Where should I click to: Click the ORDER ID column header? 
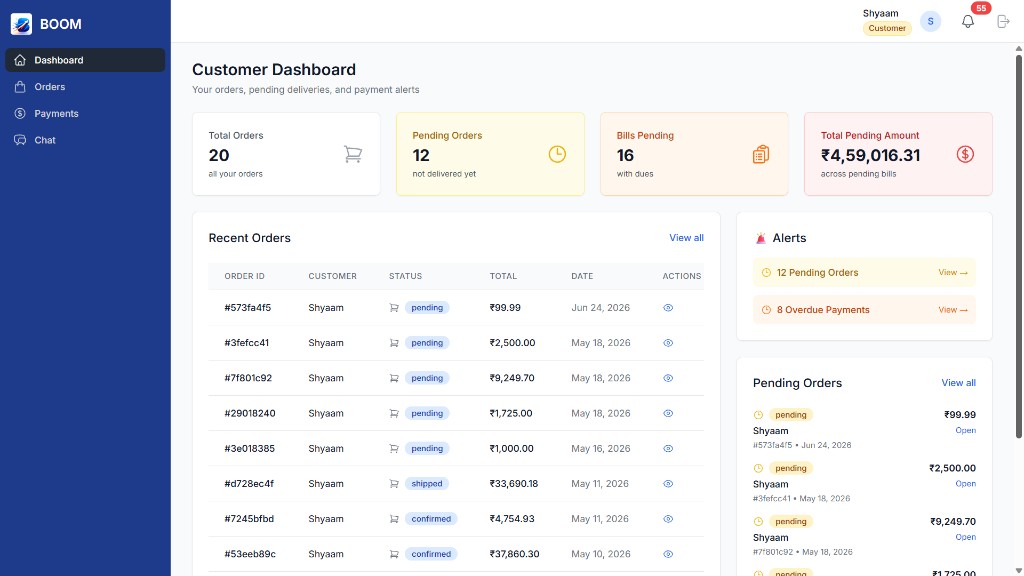point(244,276)
